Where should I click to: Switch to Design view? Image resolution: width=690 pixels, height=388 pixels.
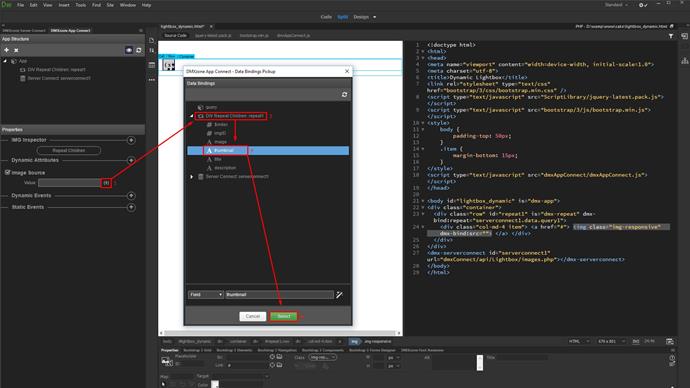pyautogui.click(x=361, y=17)
